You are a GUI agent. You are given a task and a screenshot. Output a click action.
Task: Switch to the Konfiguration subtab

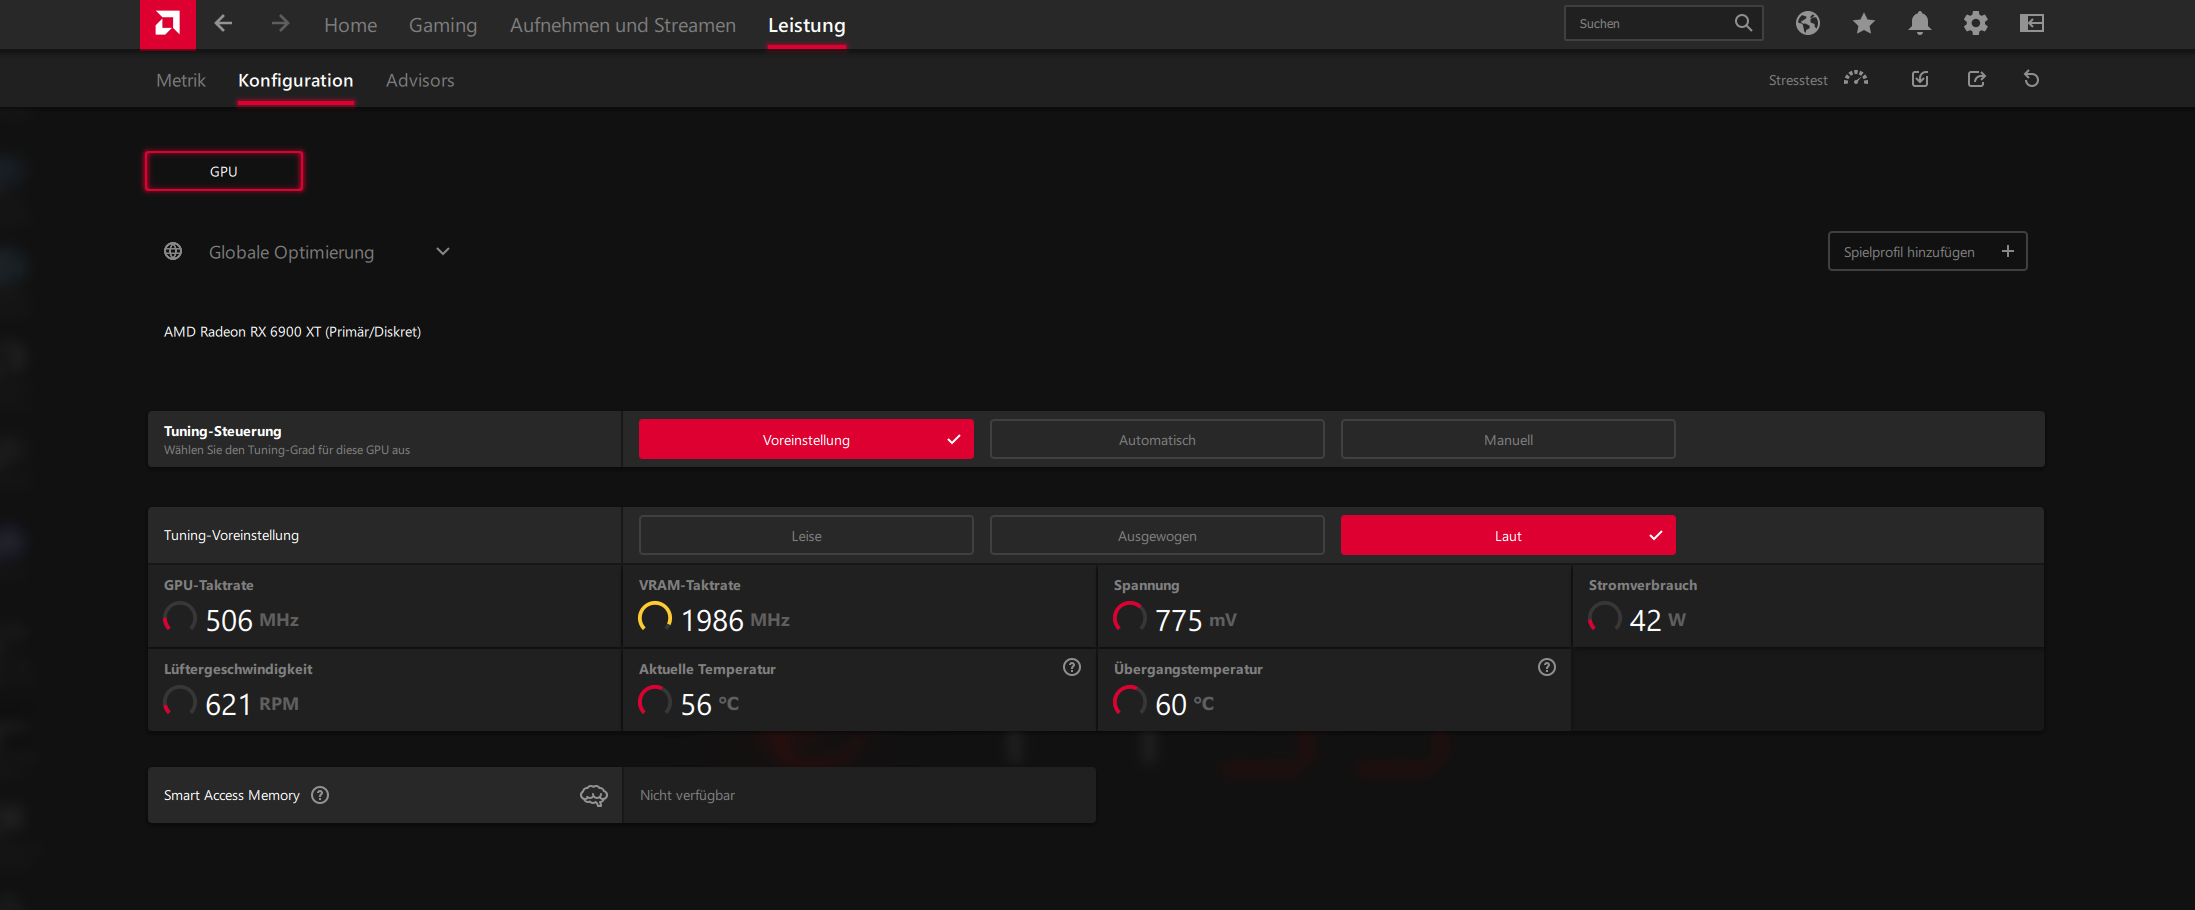click(296, 80)
